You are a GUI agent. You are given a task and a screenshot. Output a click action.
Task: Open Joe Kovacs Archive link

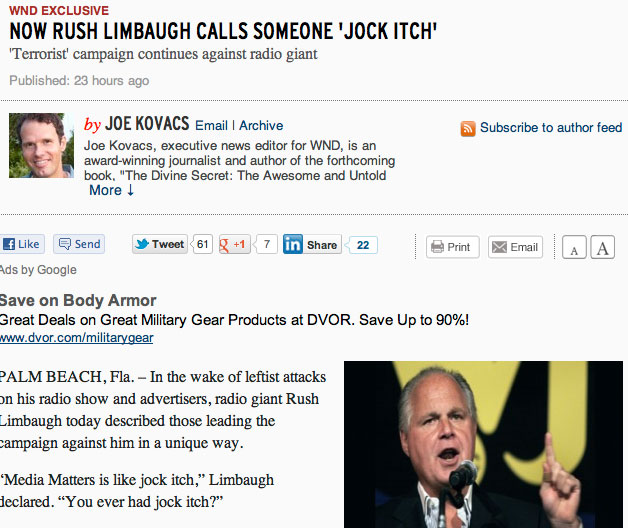coord(261,125)
